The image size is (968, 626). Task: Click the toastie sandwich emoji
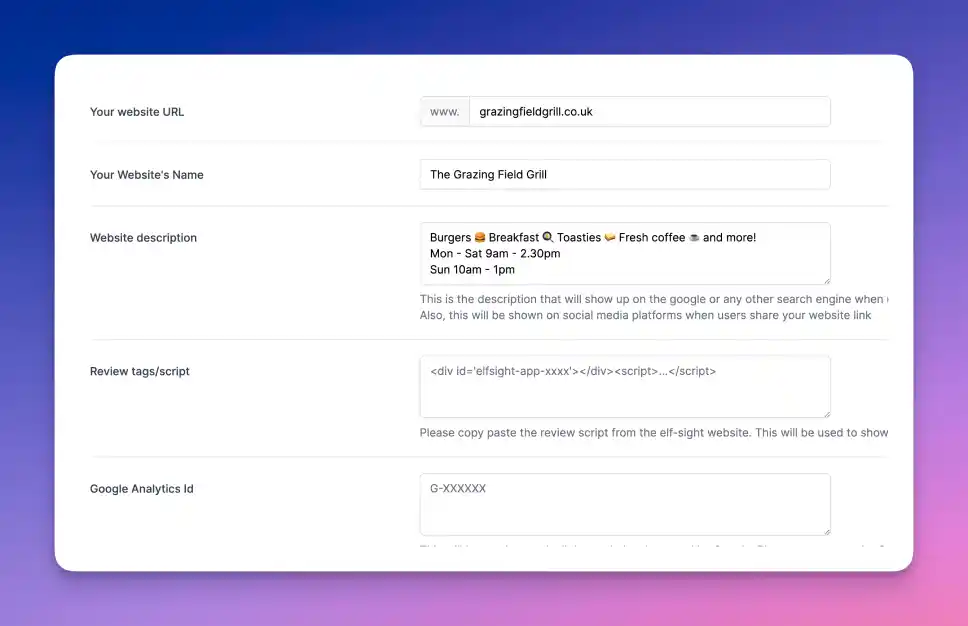[x=610, y=238]
